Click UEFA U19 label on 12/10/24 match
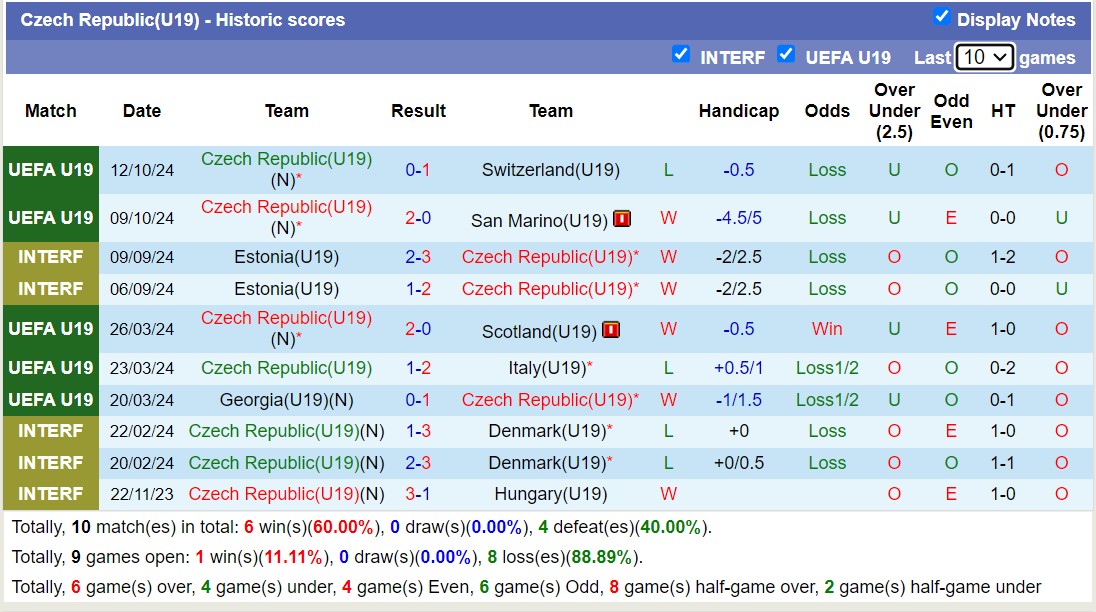 pyautogui.click(x=50, y=170)
